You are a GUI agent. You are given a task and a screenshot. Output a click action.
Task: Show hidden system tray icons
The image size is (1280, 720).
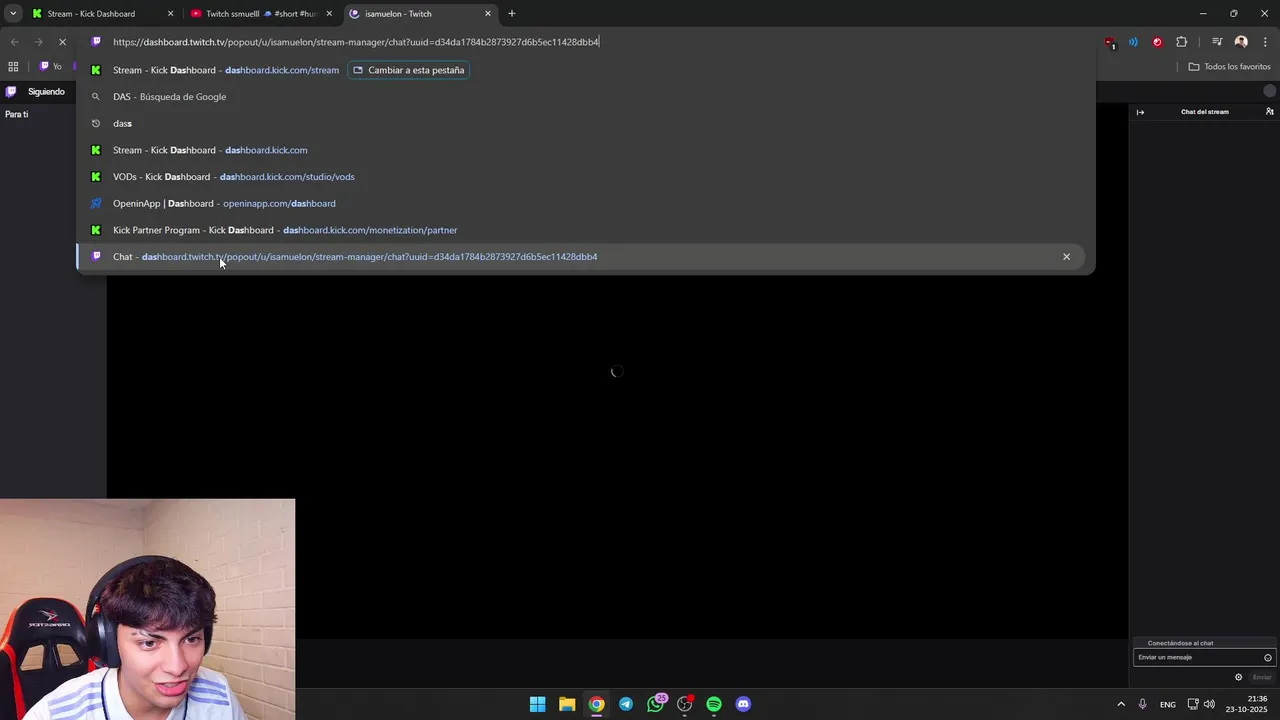click(1121, 704)
